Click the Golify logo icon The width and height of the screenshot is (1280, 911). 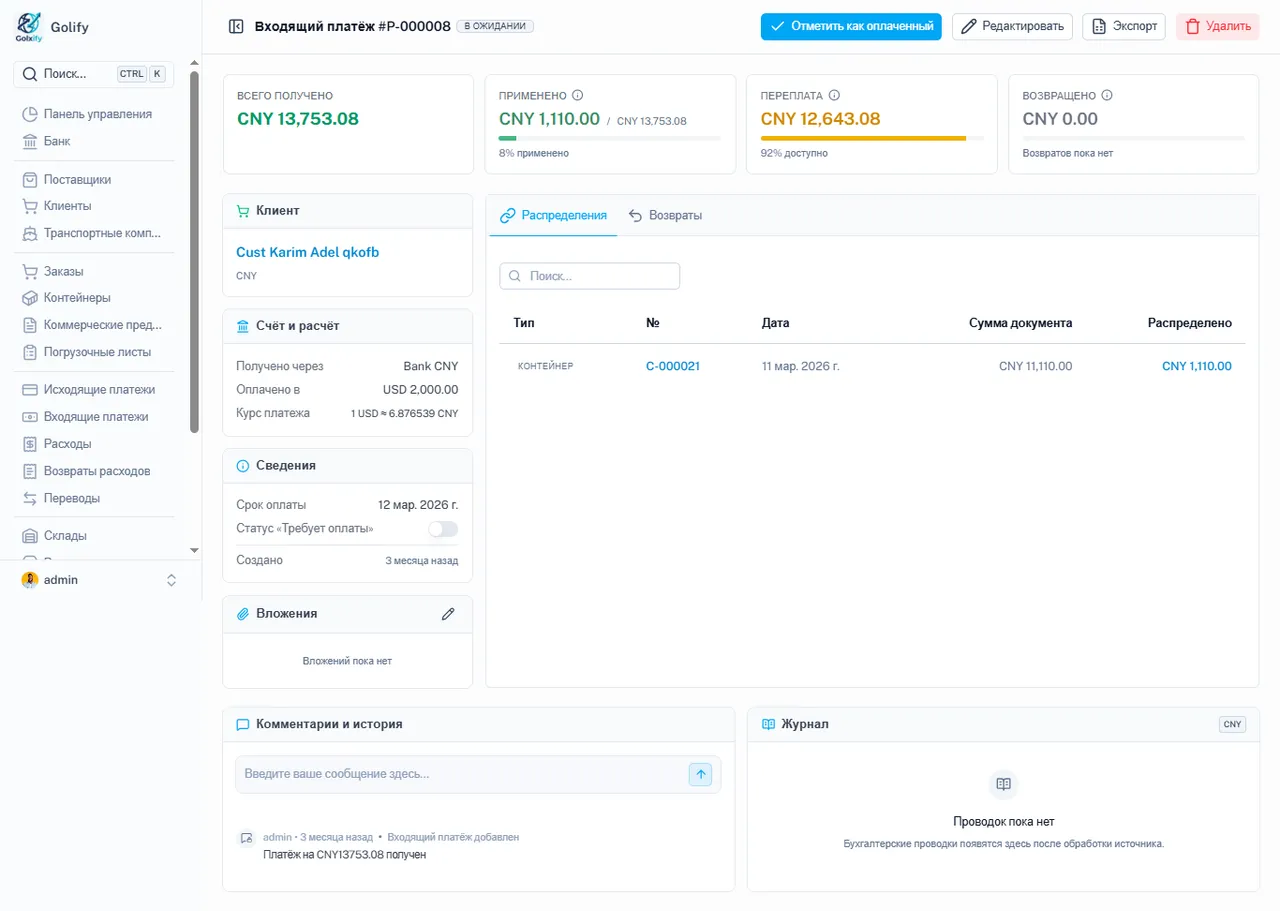coord(29,27)
